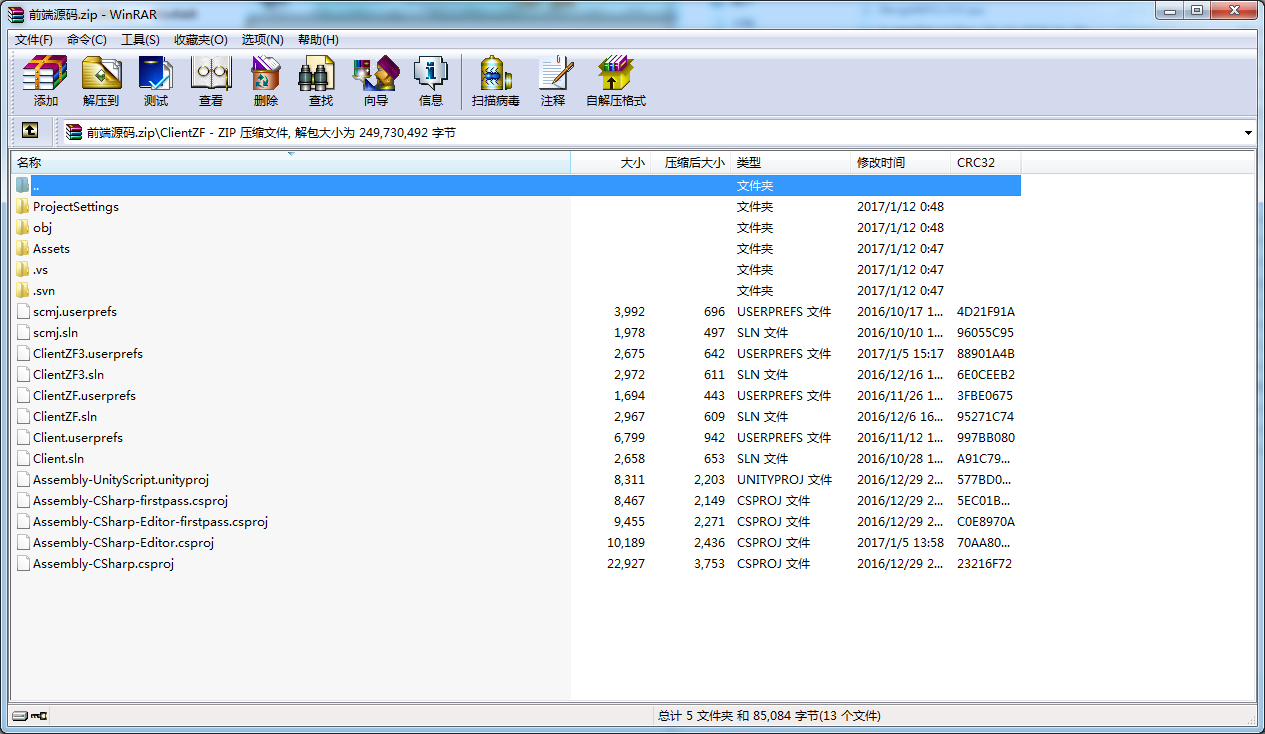Select file scmj.sln
The width and height of the screenshot is (1265, 734).
click(x=55, y=332)
